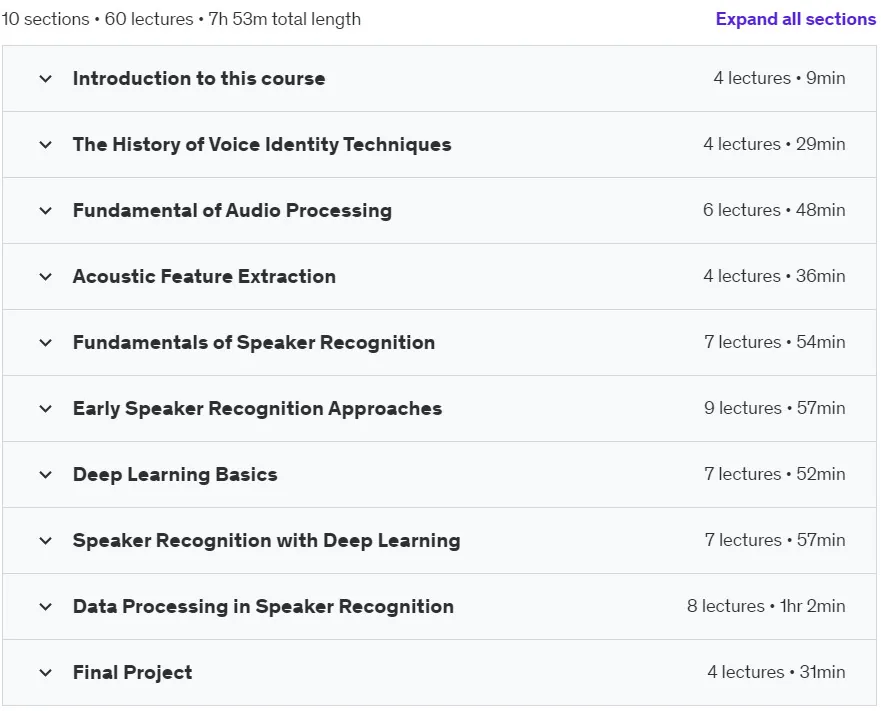
Task: Select Final Project section title
Action: (133, 672)
